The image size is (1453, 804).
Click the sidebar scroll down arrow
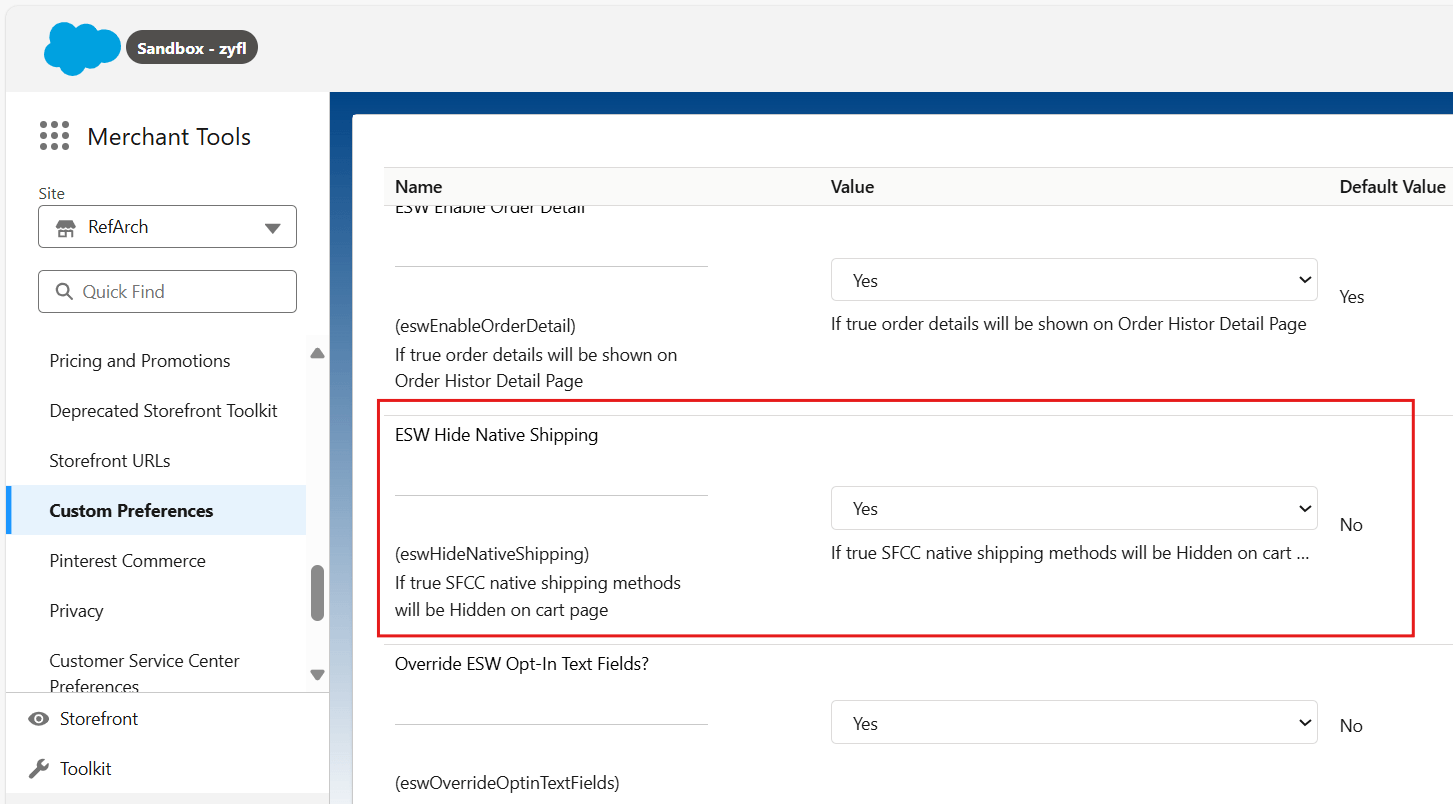317,675
